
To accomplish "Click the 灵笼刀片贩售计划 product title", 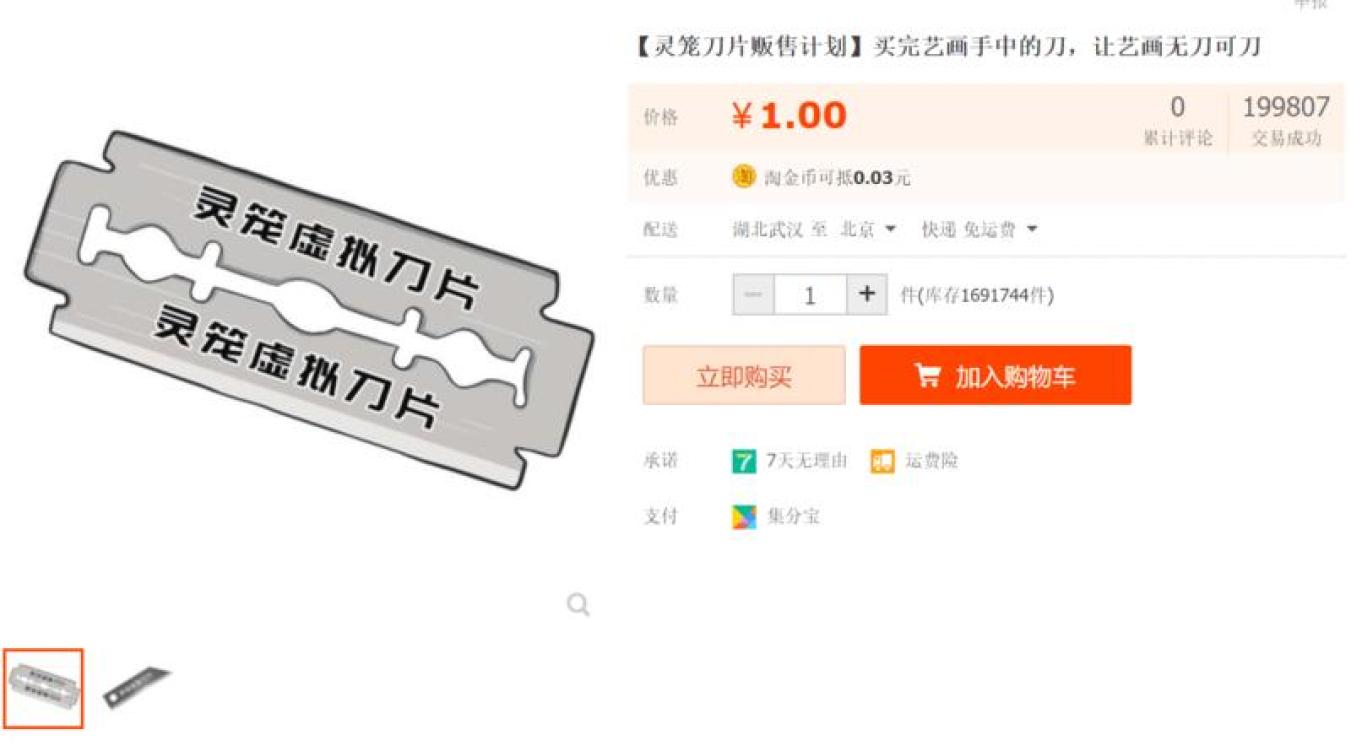I will click(748, 47).
